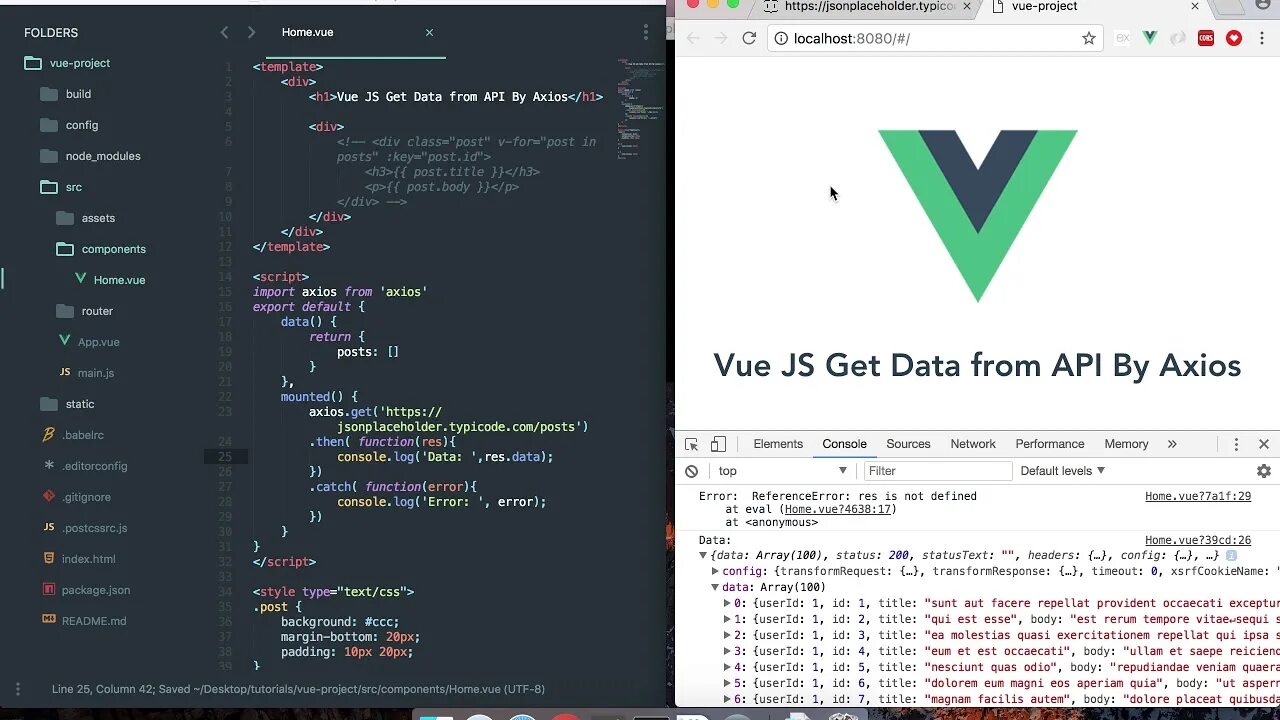Open the 'top' JavaScript context dropdown
The height and width of the screenshot is (720, 1280).
pyautogui.click(x=781, y=471)
